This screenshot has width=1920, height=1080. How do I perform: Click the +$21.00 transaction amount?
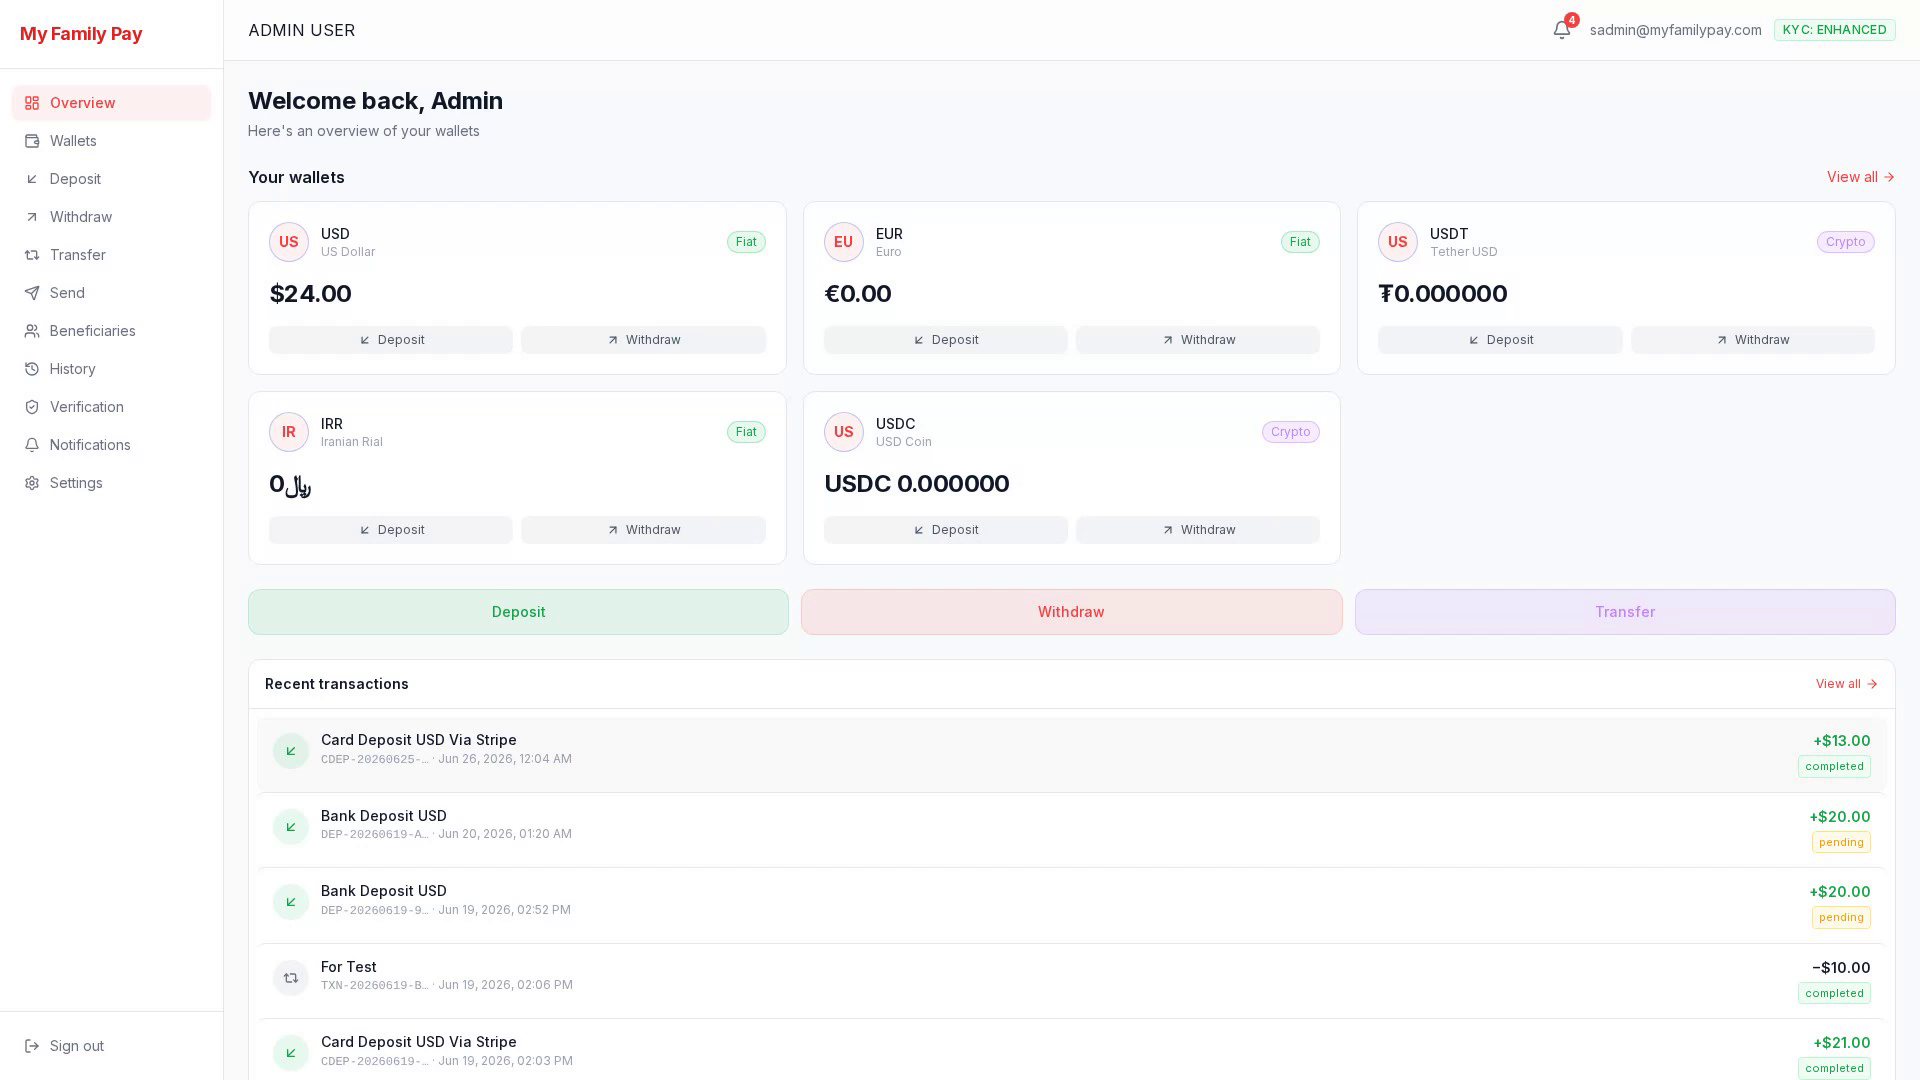point(1841,1043)
